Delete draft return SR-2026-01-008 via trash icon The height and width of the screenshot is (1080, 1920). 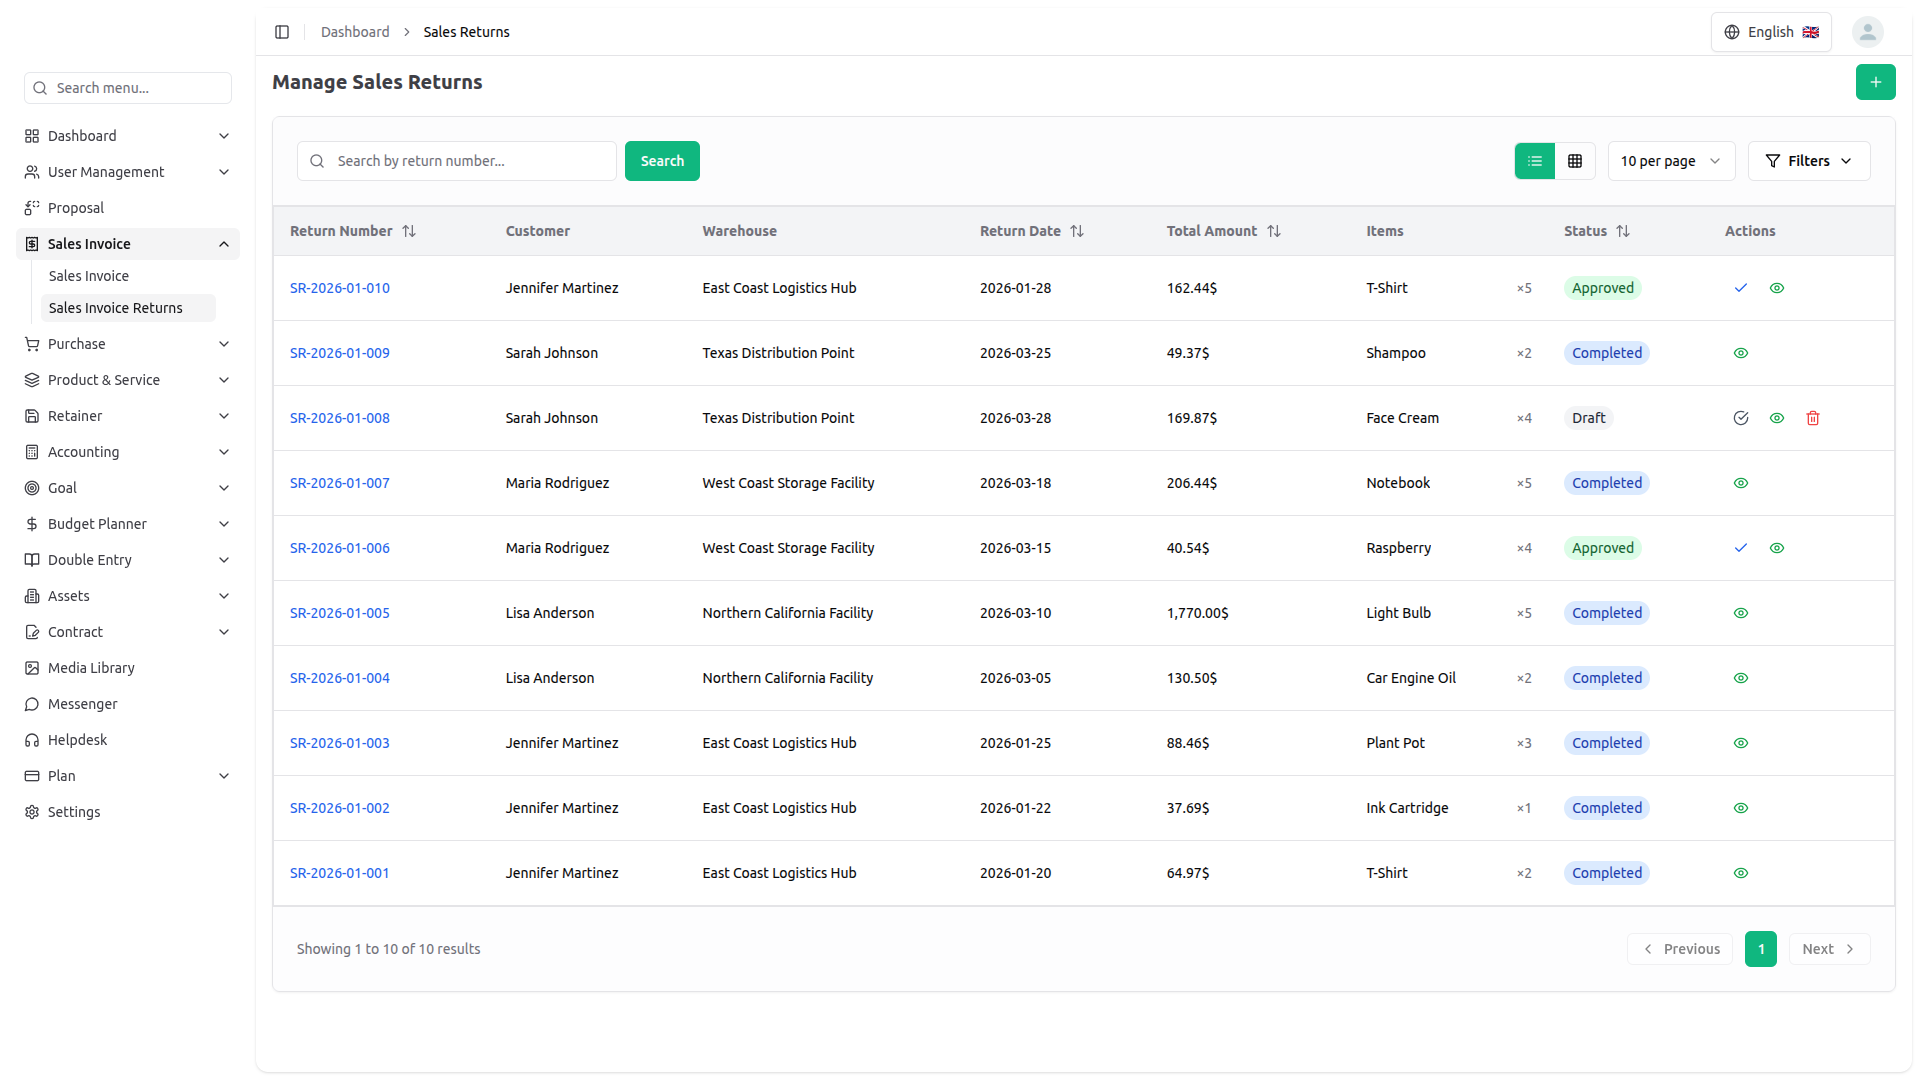pyautogui.click(x=1812, y=418)
